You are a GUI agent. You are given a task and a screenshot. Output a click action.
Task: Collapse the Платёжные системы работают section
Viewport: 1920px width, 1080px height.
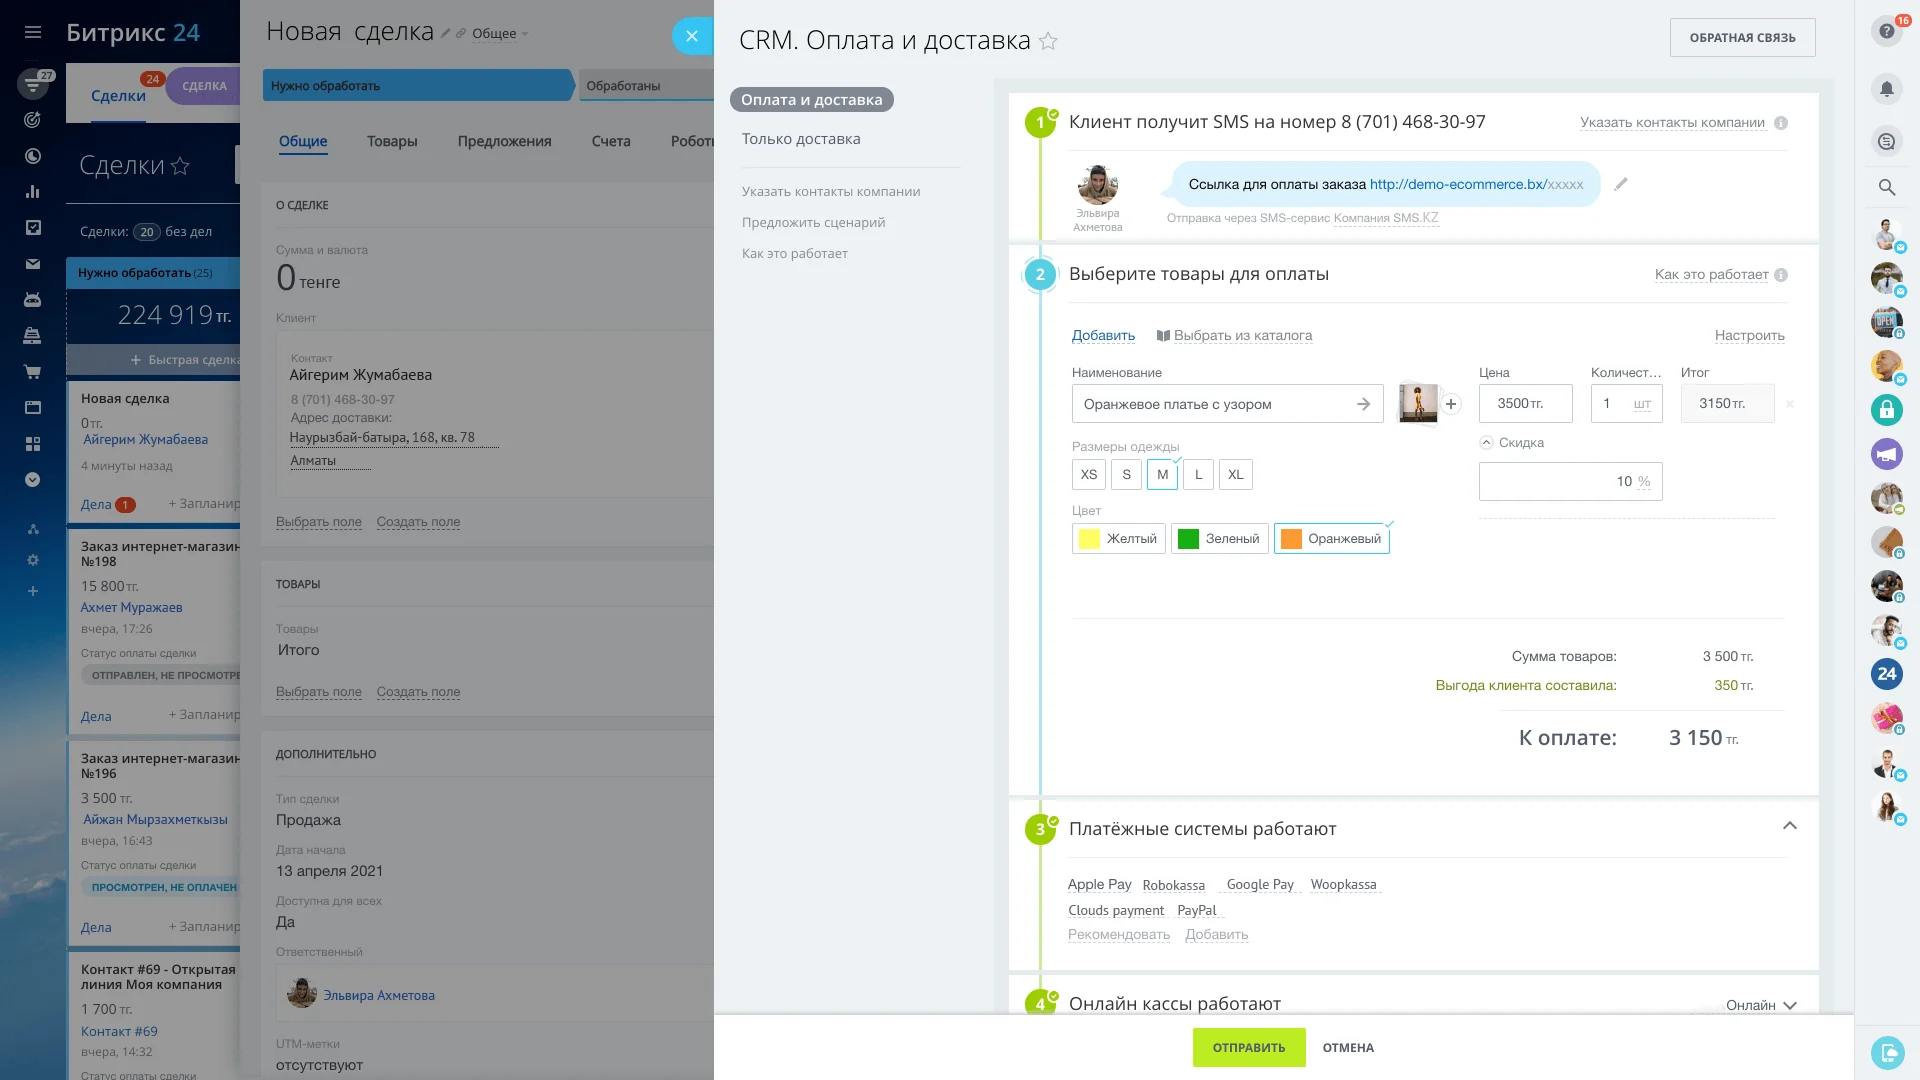1789,826
